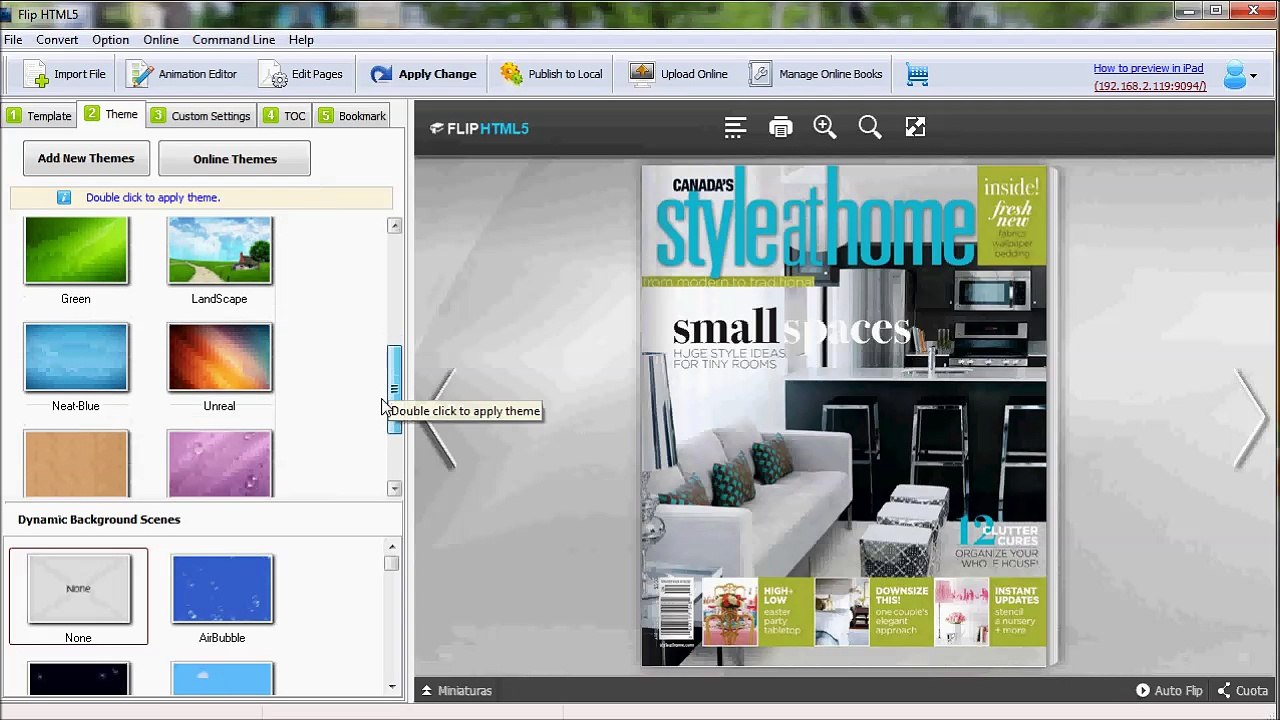Image resolution: width=1280 pixels, height=720 pixels.
Task: Click the Import File toolbar button
Action: [65, 74]
